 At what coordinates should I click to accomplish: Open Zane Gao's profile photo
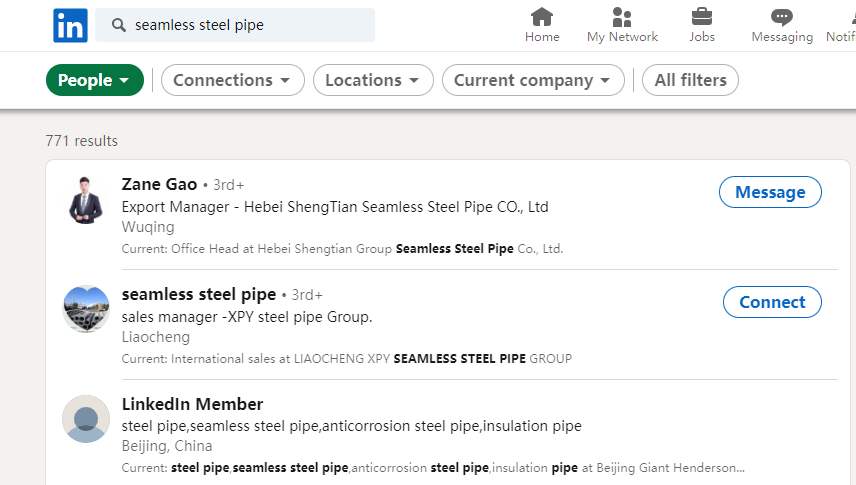click(85, 199)
